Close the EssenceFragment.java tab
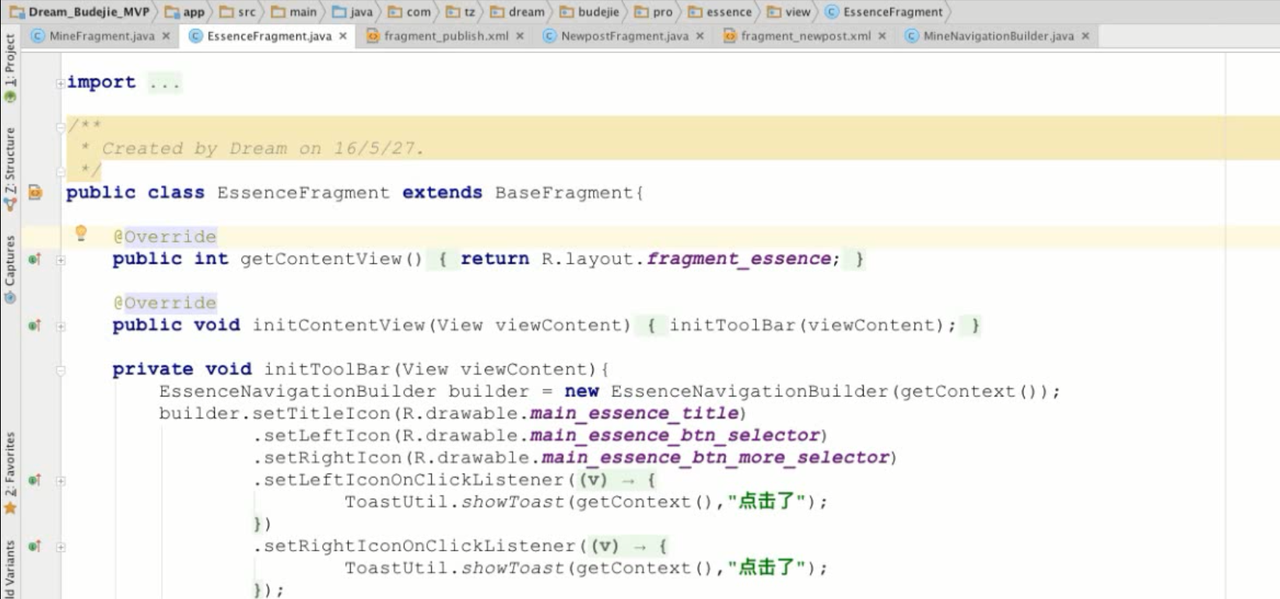 (x=343, y=36)
